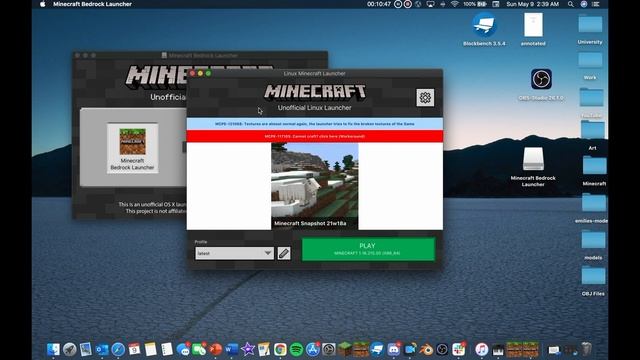Click the date and time in menu bar
640x360 pixels.
(532, 4)
